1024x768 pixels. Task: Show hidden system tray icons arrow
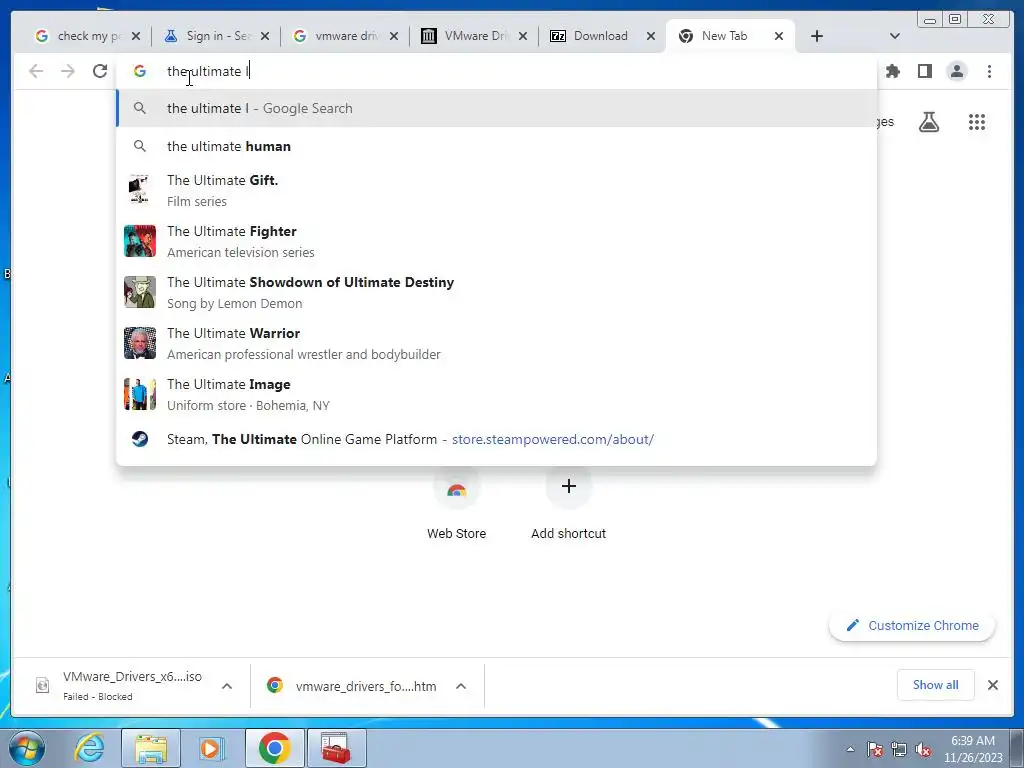tap(850, 749)
